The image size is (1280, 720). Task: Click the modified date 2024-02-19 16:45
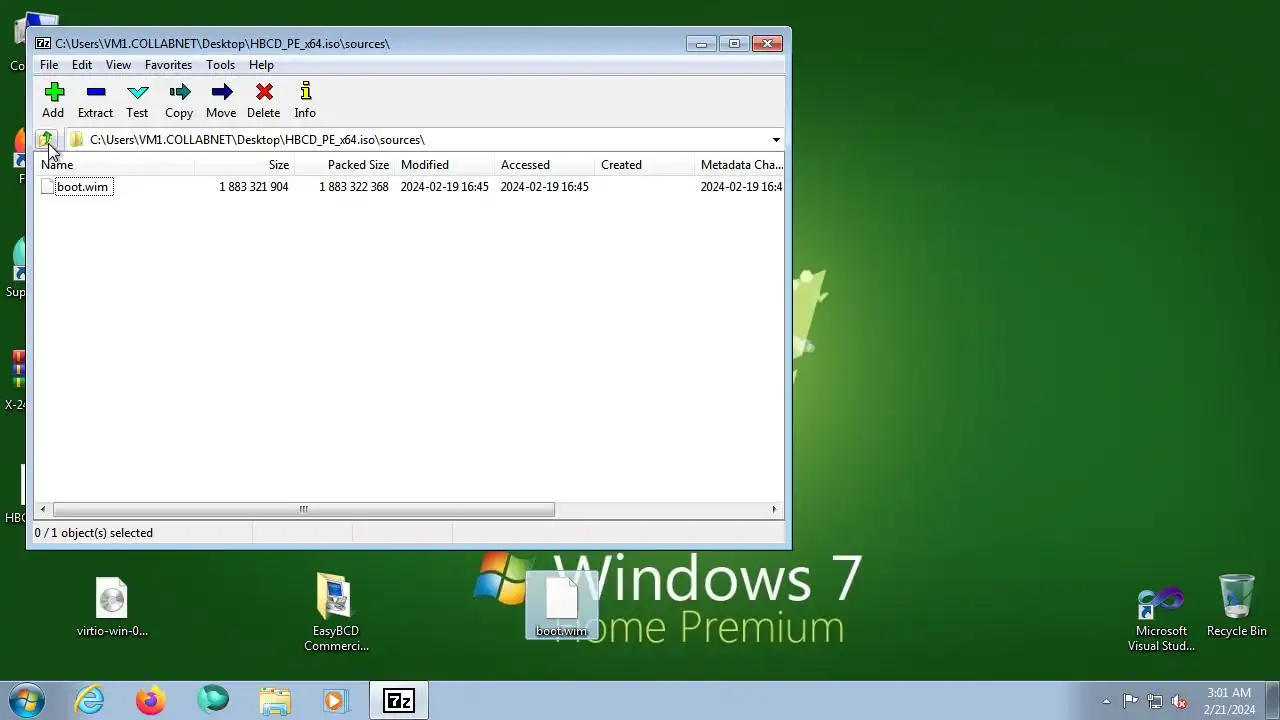444,187
